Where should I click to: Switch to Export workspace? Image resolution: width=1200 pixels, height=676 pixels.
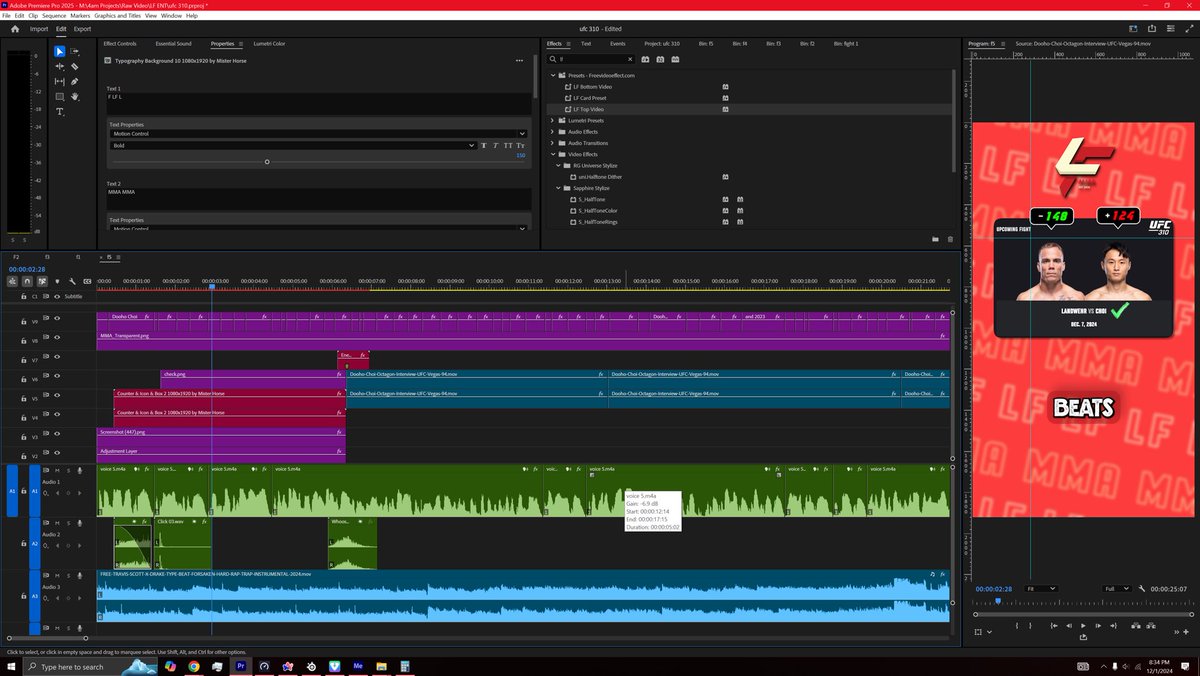coord(82,29)
